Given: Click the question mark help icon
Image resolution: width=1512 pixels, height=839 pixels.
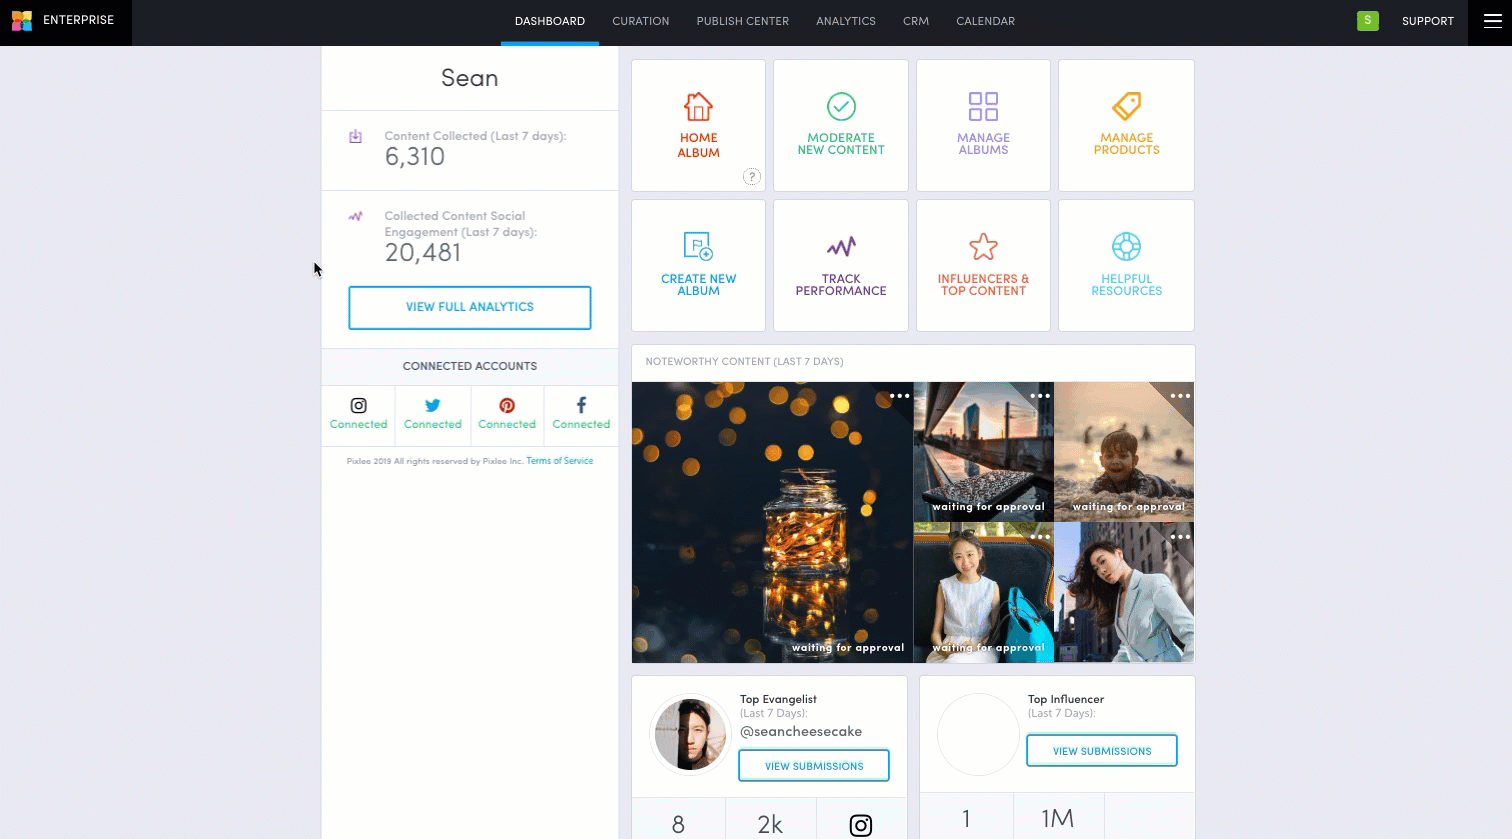Looking at the screenshot, I should pyautogui.click(x=752, y=177).
